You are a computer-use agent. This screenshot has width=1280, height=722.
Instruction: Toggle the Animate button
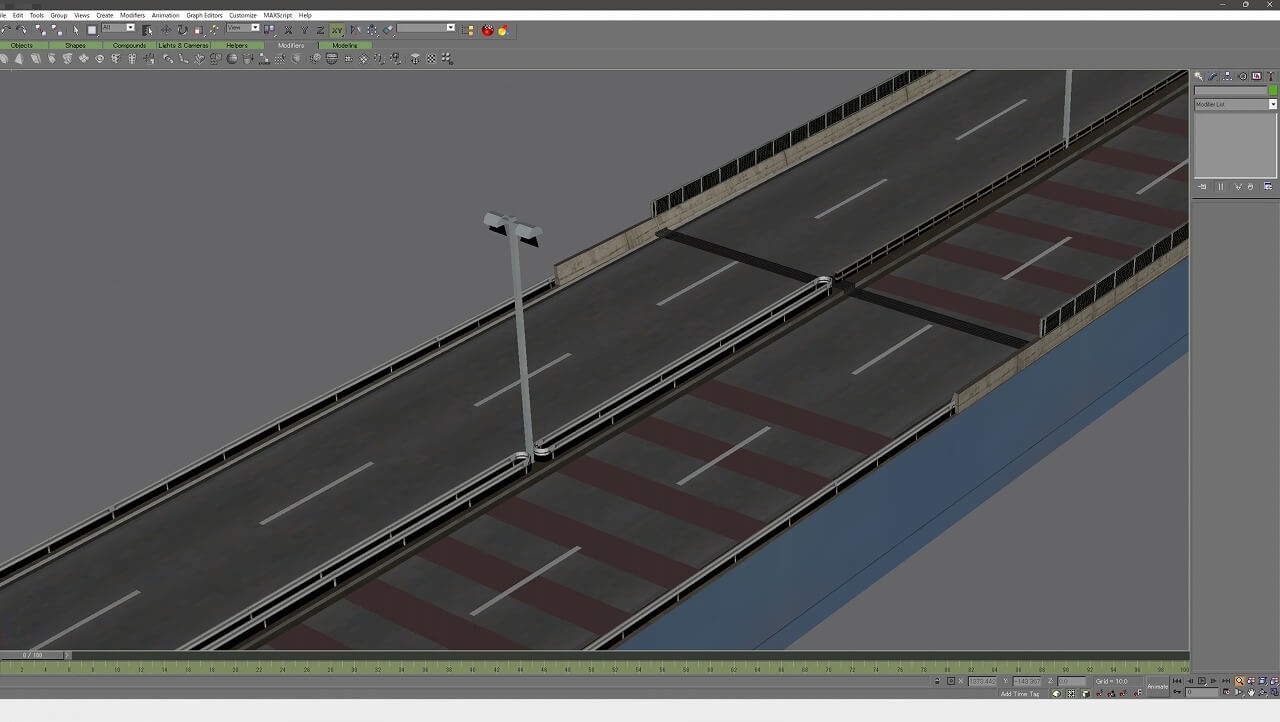pos(1157,687)
